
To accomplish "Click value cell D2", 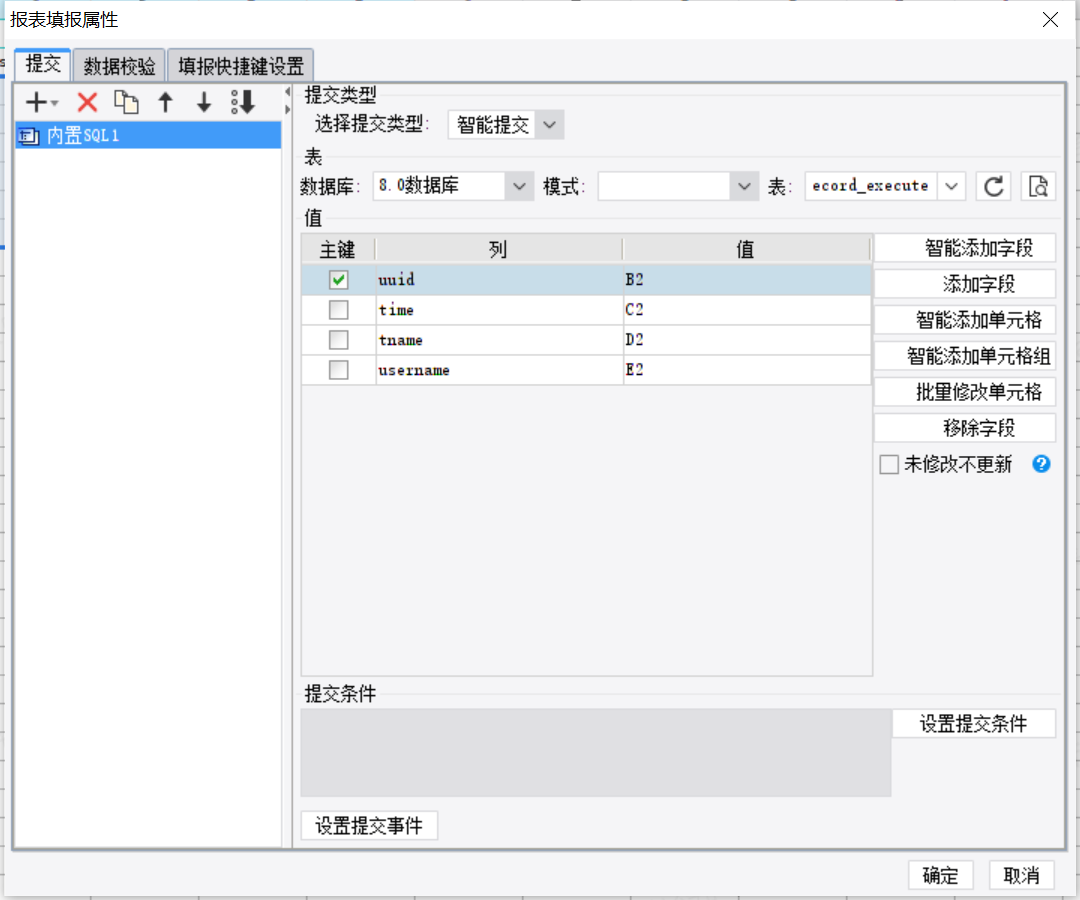I will tap(747, 340).
